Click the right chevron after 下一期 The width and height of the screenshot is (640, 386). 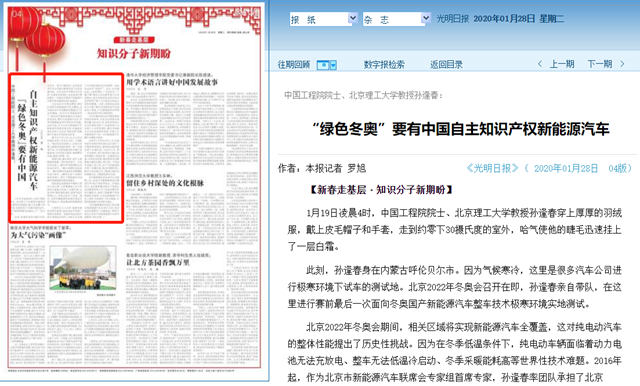click(x=622, y=64)
